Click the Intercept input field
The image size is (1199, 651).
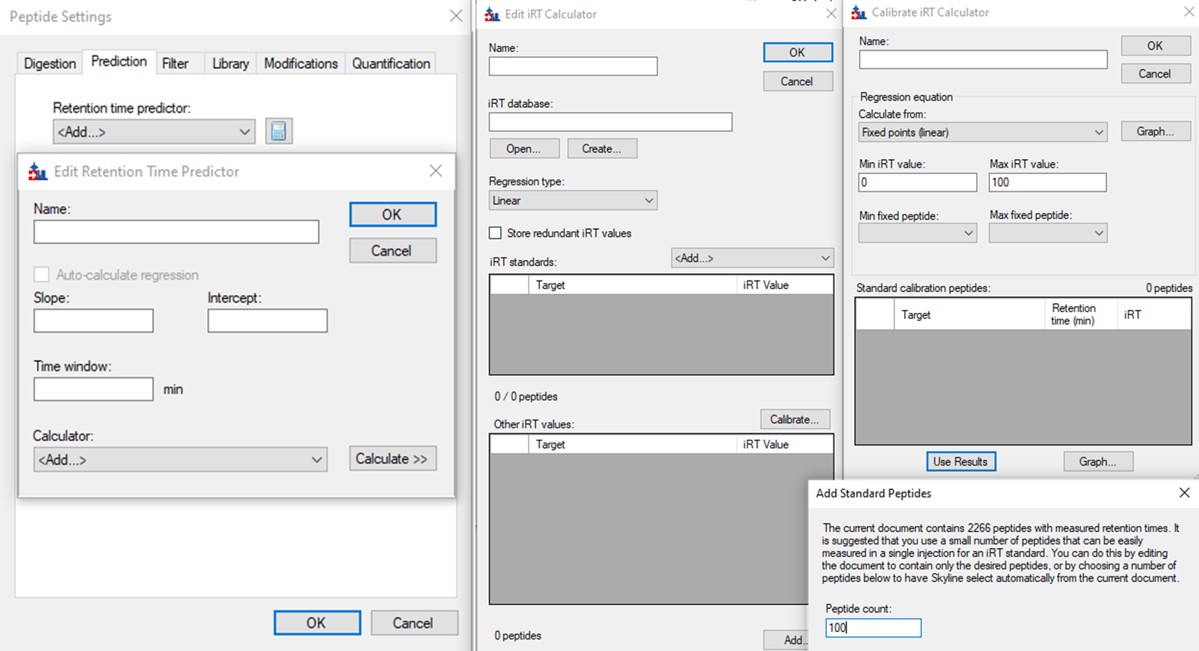[x=268, y=321]
